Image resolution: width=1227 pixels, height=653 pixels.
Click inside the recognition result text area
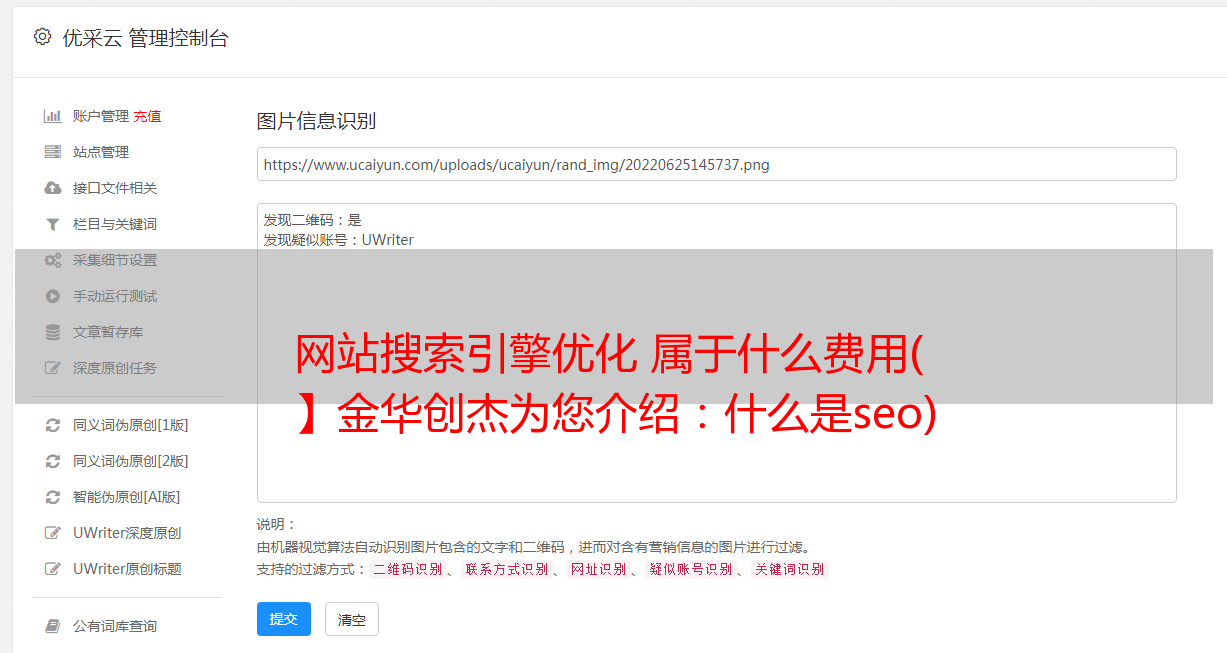click(x=716, y=353)
